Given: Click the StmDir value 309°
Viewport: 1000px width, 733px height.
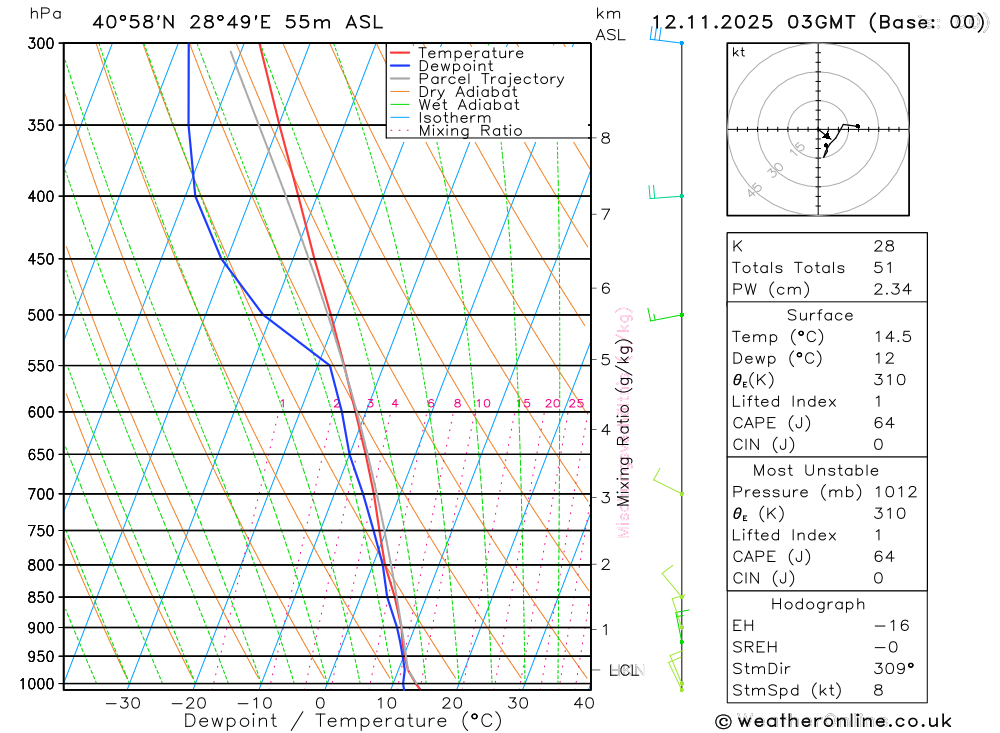Looking at the screenshot, I should tap(894, 669).
